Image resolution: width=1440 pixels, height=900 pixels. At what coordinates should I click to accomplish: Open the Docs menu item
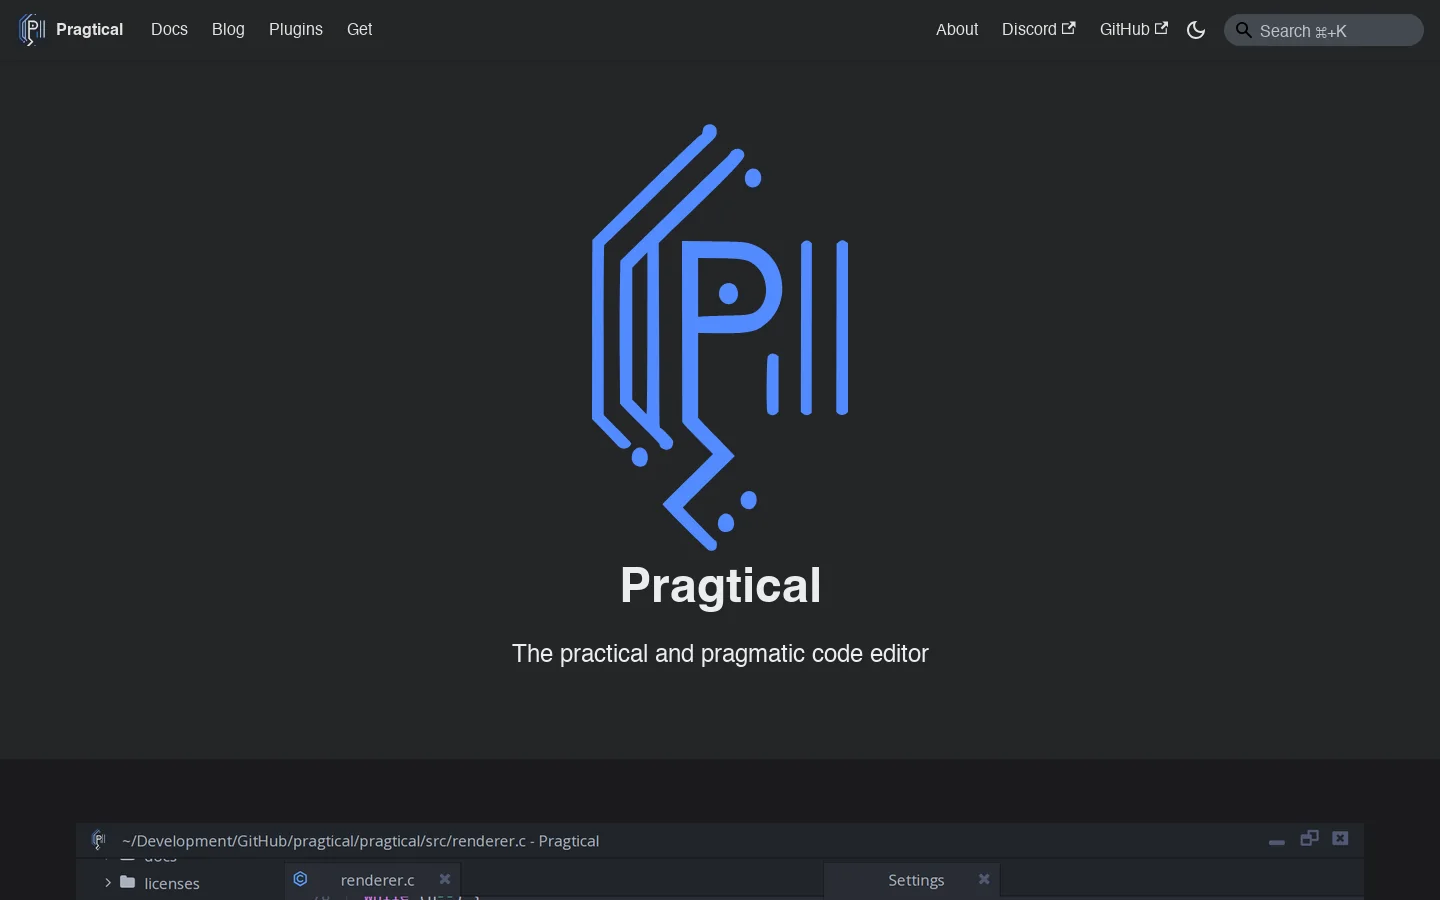point(169,30)
